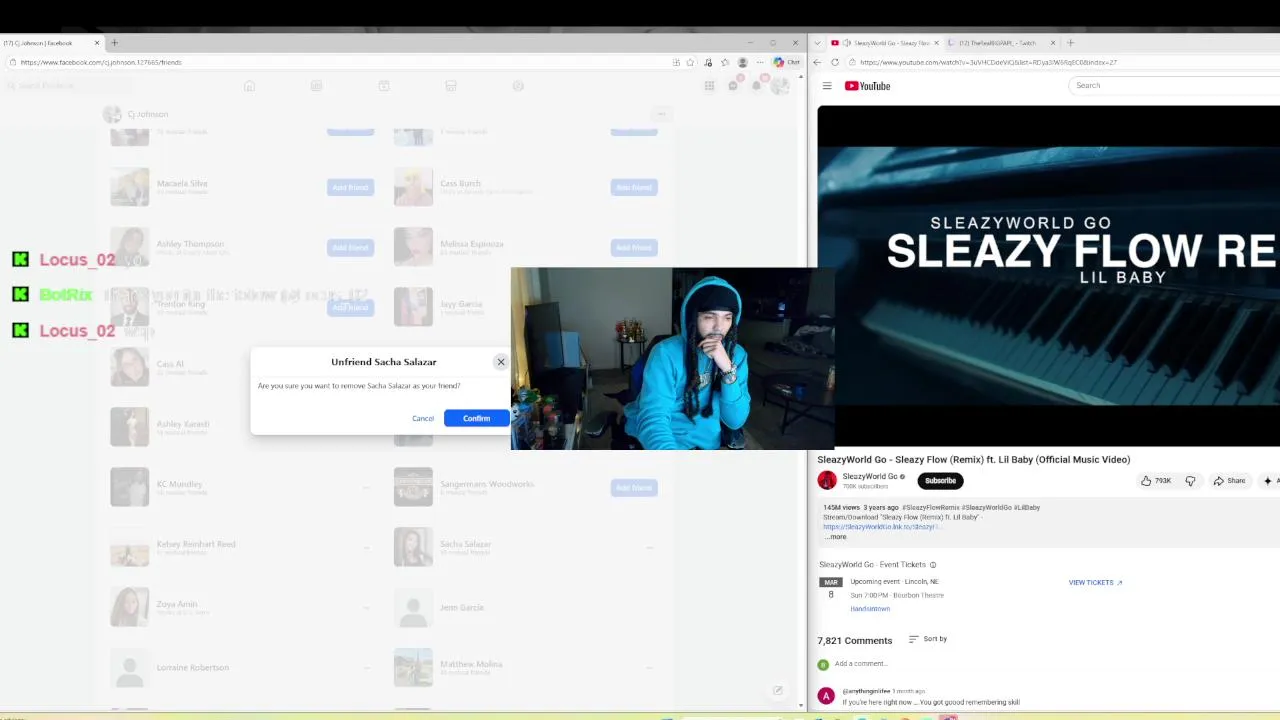This screenshot has width=1280, height=720.
Task: Add Sangermans Woodworks as friend
Action: [x=634, y=487]
